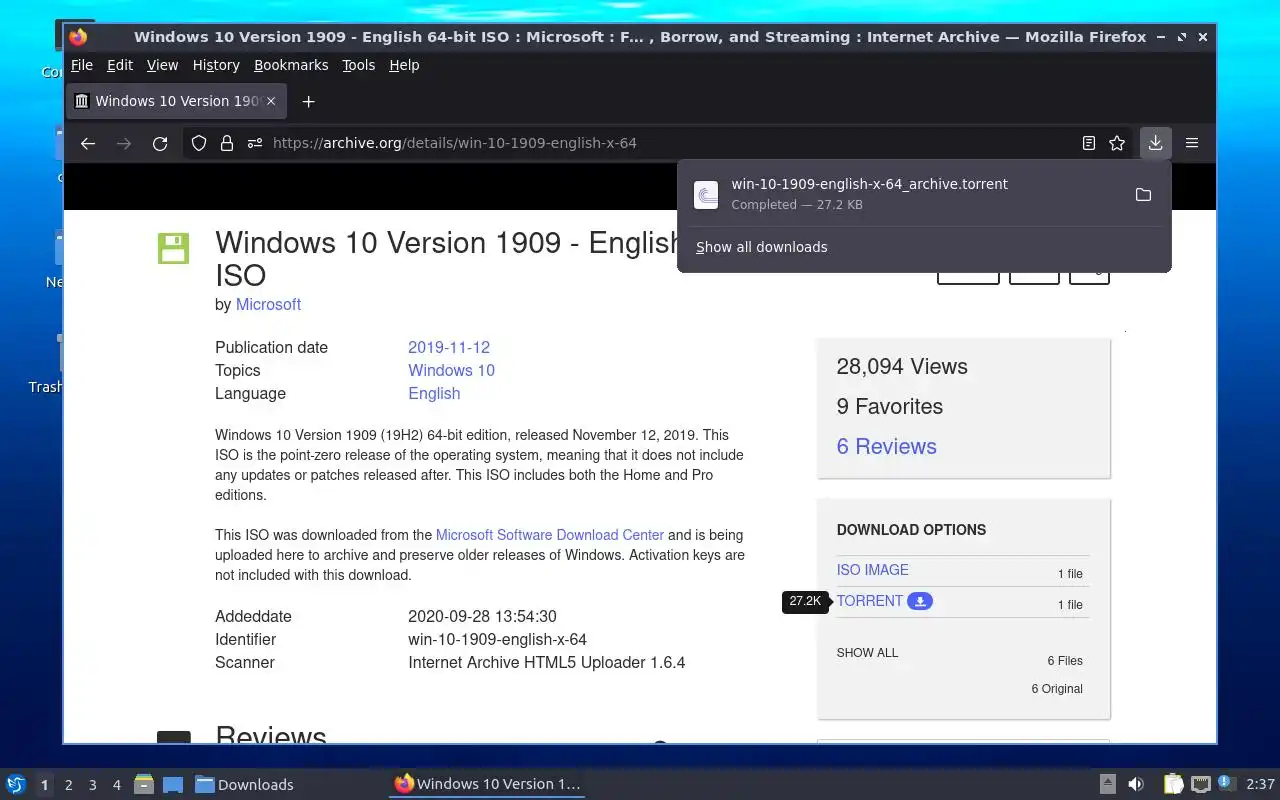Click the show desktop icon in taskbar

[172, 784]
